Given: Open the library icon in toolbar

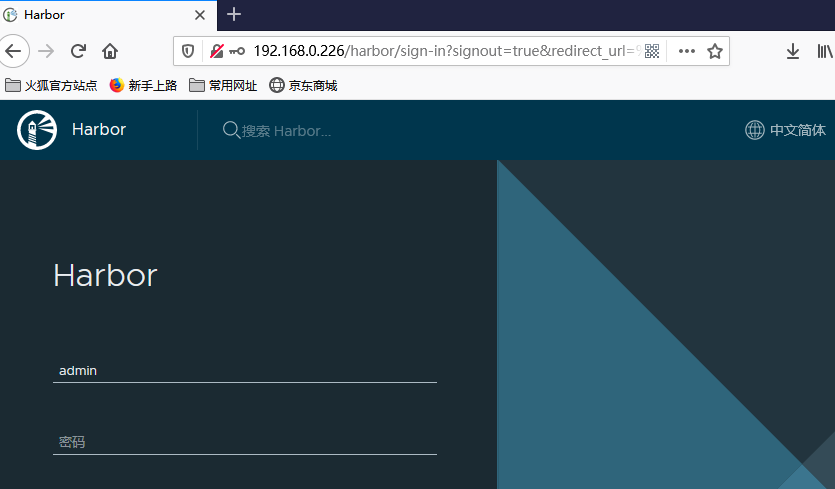Looking at the screenshot, I should 825,51.
